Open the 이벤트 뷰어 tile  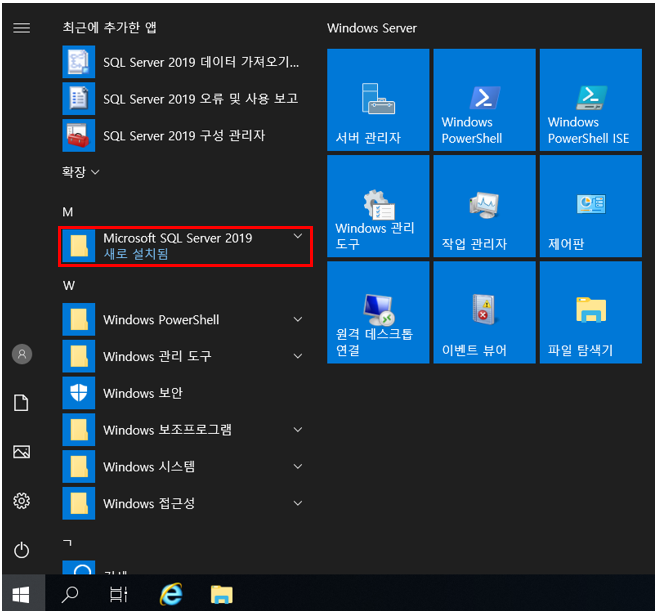[x=485, y=312]
